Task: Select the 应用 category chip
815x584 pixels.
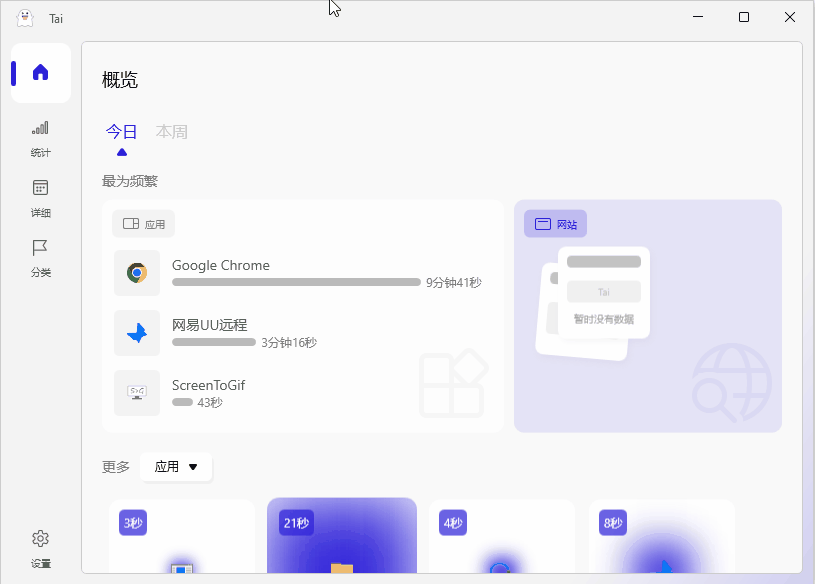Action: click(143, 224)
